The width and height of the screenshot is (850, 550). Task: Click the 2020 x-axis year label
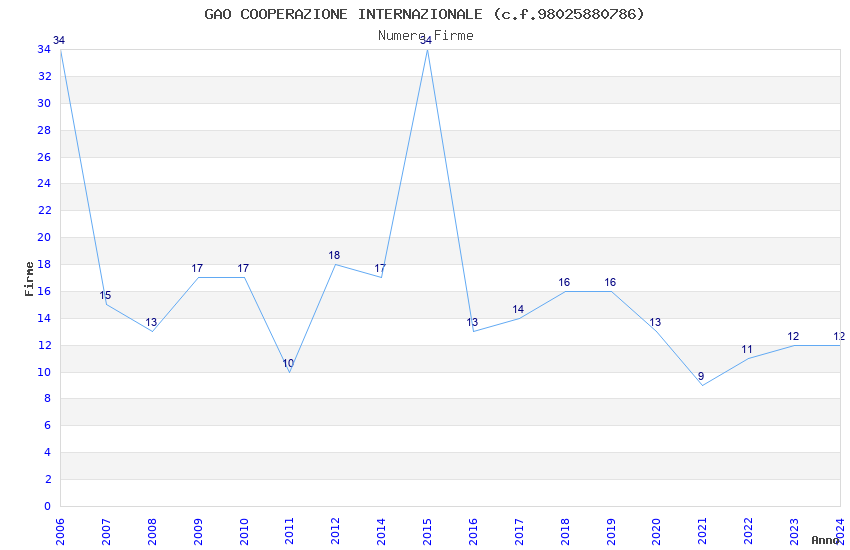coord(656,532)
